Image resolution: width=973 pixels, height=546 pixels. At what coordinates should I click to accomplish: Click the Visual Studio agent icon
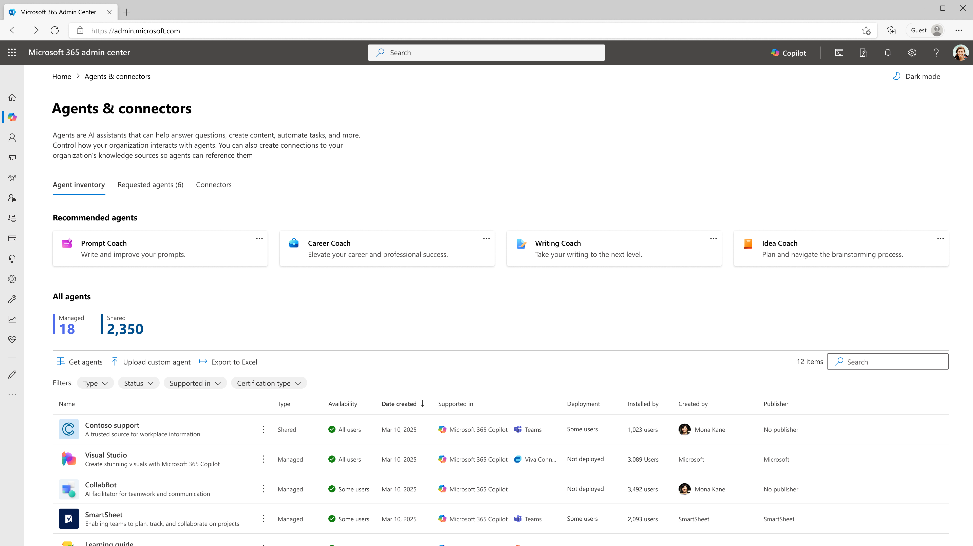pos(69,459)
